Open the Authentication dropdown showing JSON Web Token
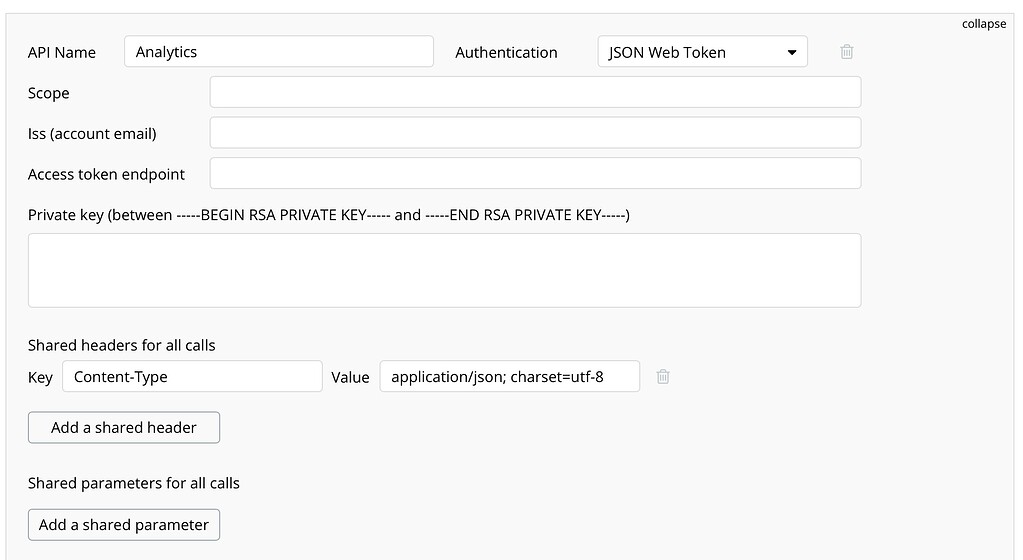This screenshot has height=560, width=1023. click(x=702, y=52)
